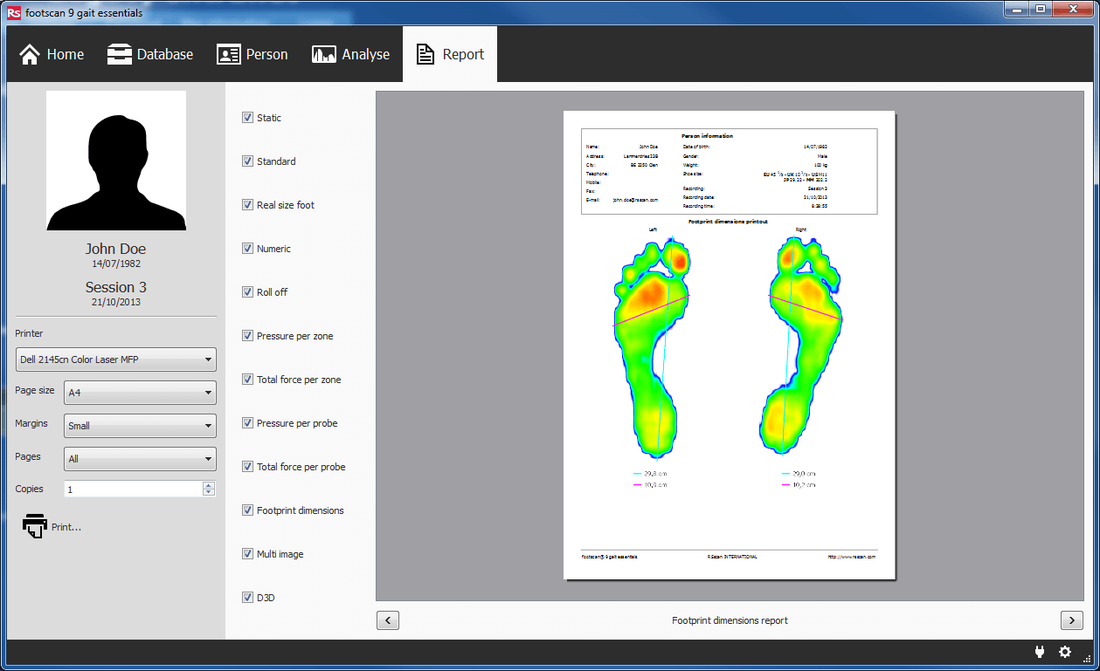Go to previous report page

pyautogui.click(x=388, y=620)
